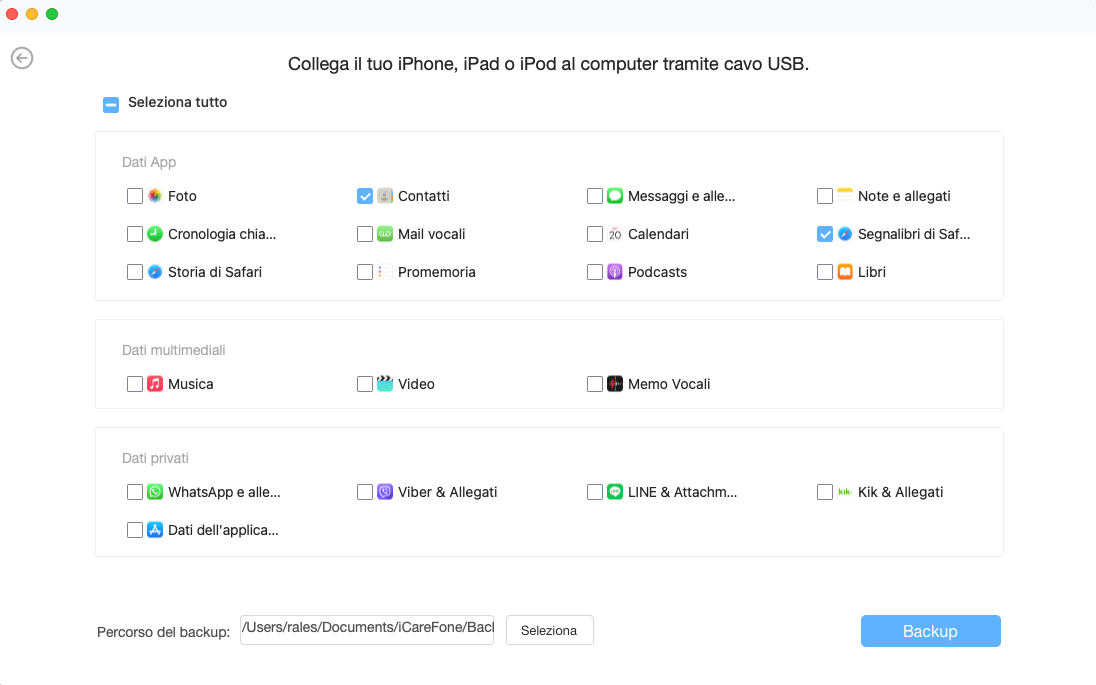Click the Cronologia chiamate phone icon

click(155, 234)
